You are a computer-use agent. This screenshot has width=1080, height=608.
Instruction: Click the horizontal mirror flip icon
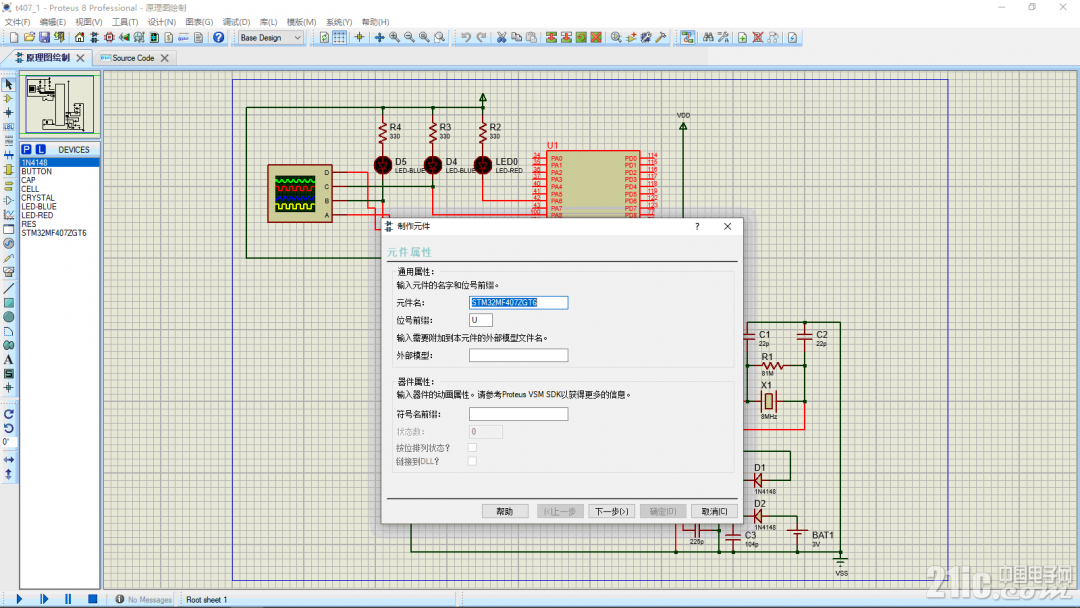(x=8, y=459)
